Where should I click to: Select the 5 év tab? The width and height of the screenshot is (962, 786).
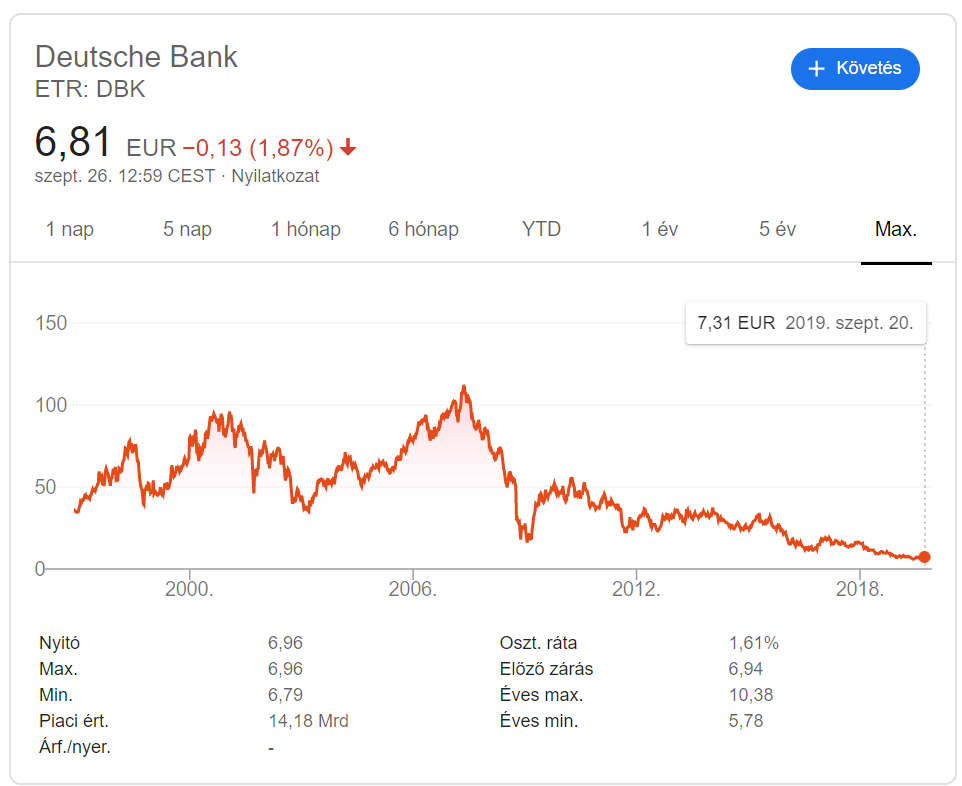click(x=777, y=229)
